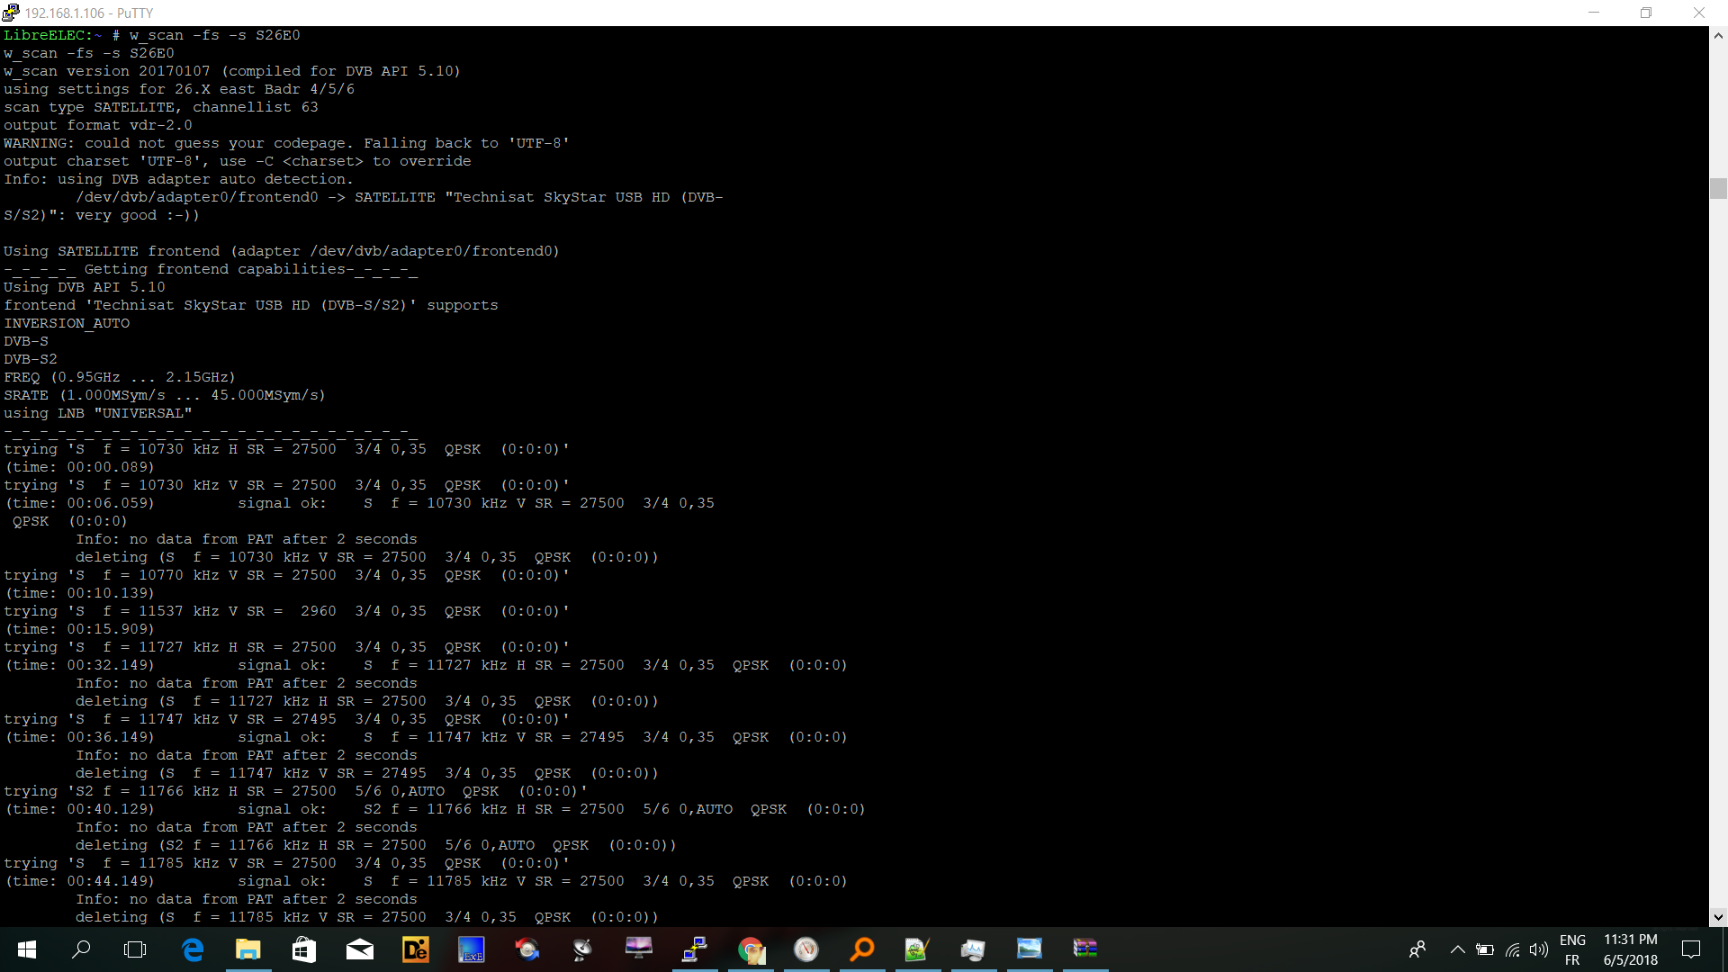Open taskbar Search magnifier
This screenshot has width=1728, height=972.
(x=81, y=949)
